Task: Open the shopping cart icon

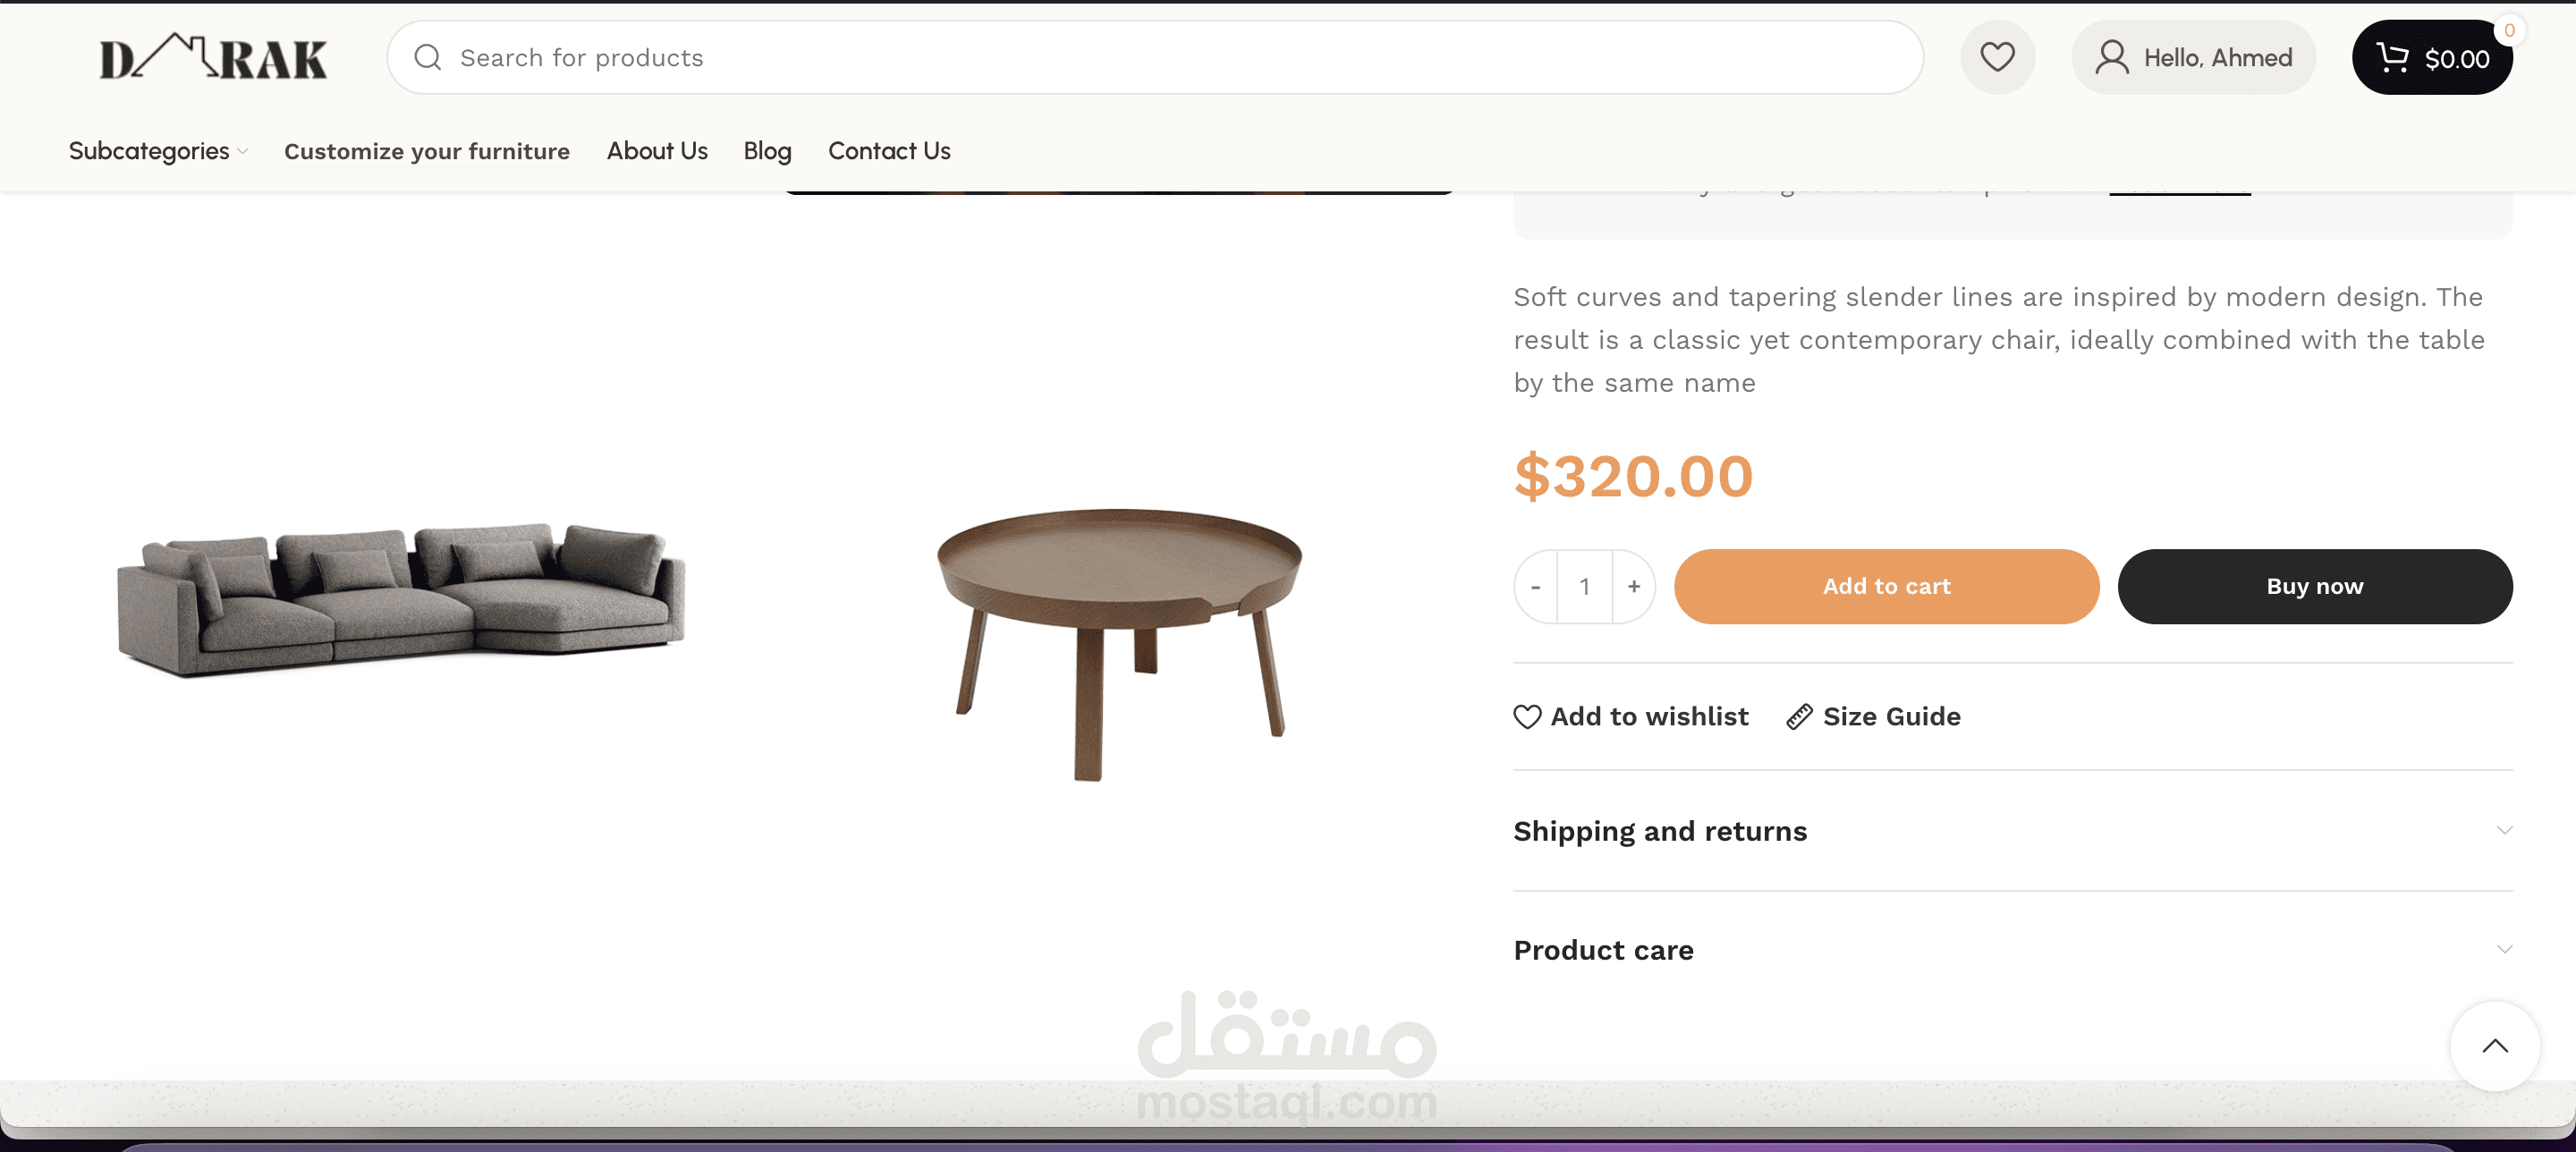Action: 2392,57
